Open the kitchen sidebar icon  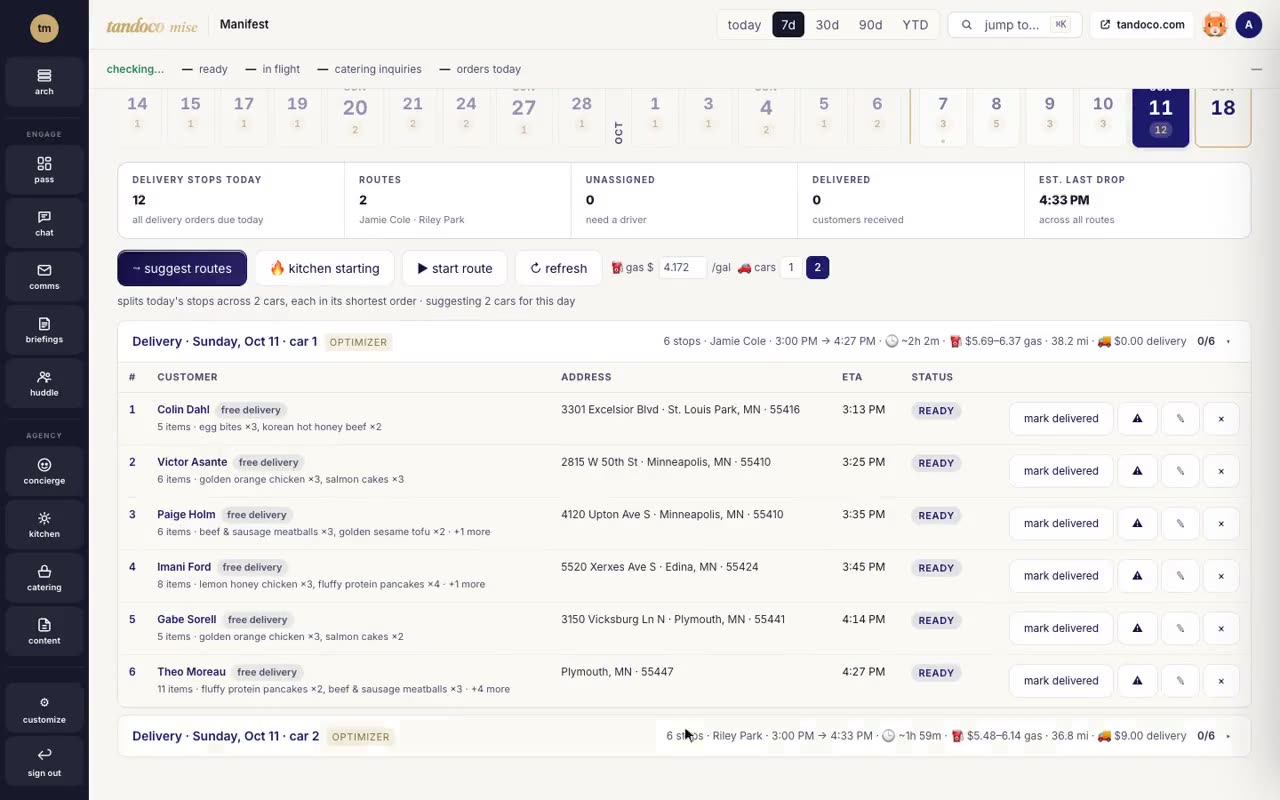pos(44,524)
